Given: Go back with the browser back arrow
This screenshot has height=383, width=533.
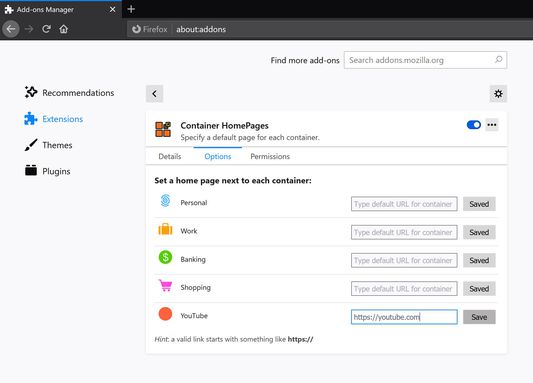Looking at the screenshot, I should [11, 29].
